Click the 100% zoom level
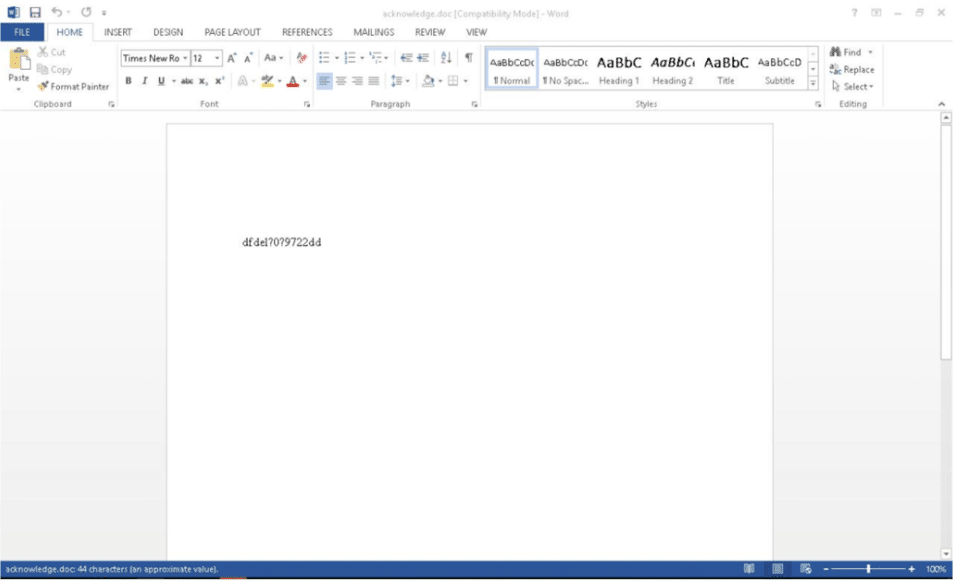953x582 pixels. click(x=936, y=569)
